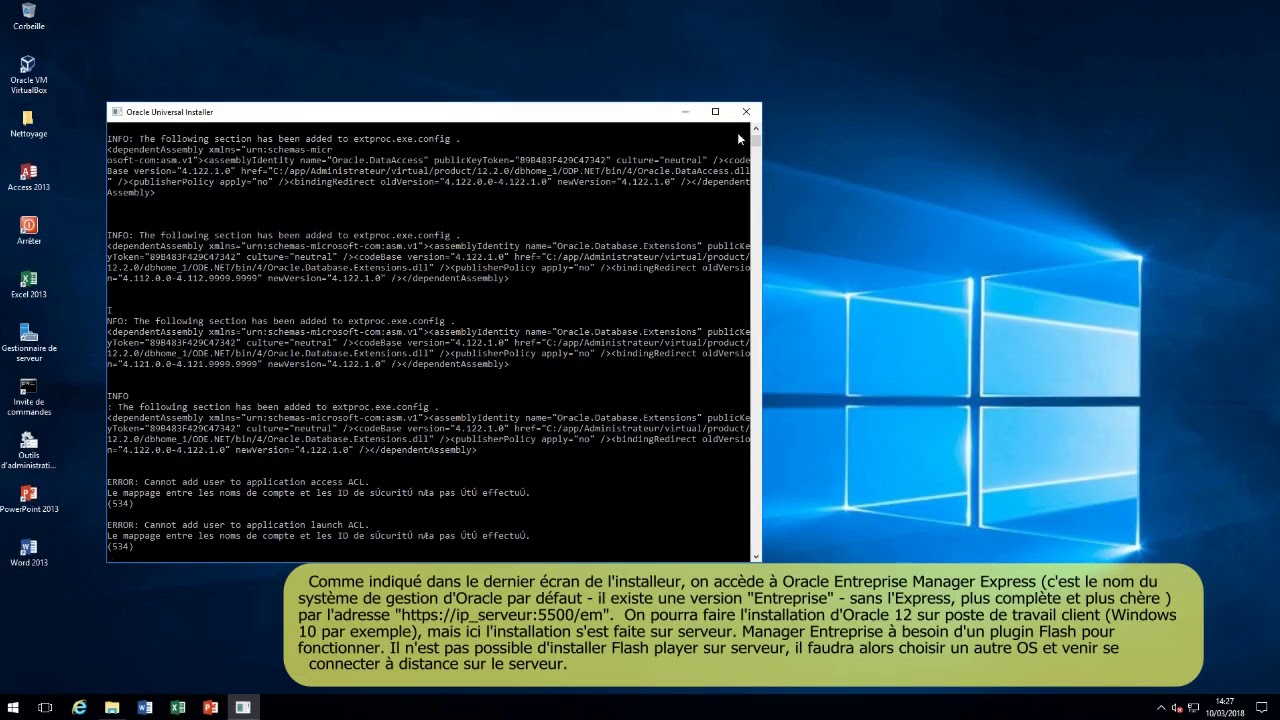Select the Arrêter desktop shortcut
The width and height of the screenshot is (1280, 720).
coord(29,231)
